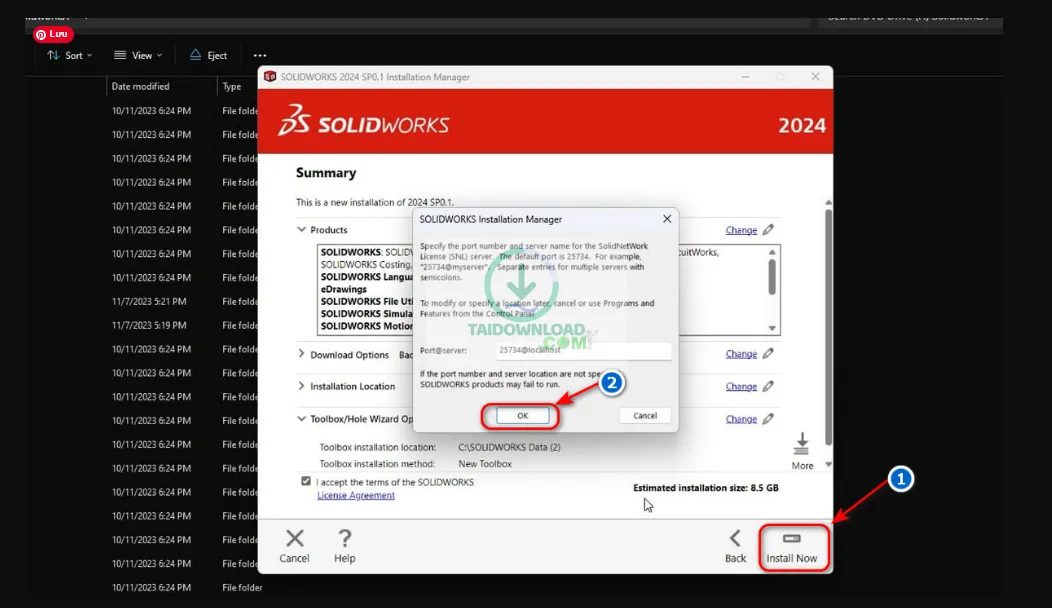Open the View menu in the toolbar
Screen dimensions: 1052x608
coord(136,55)
